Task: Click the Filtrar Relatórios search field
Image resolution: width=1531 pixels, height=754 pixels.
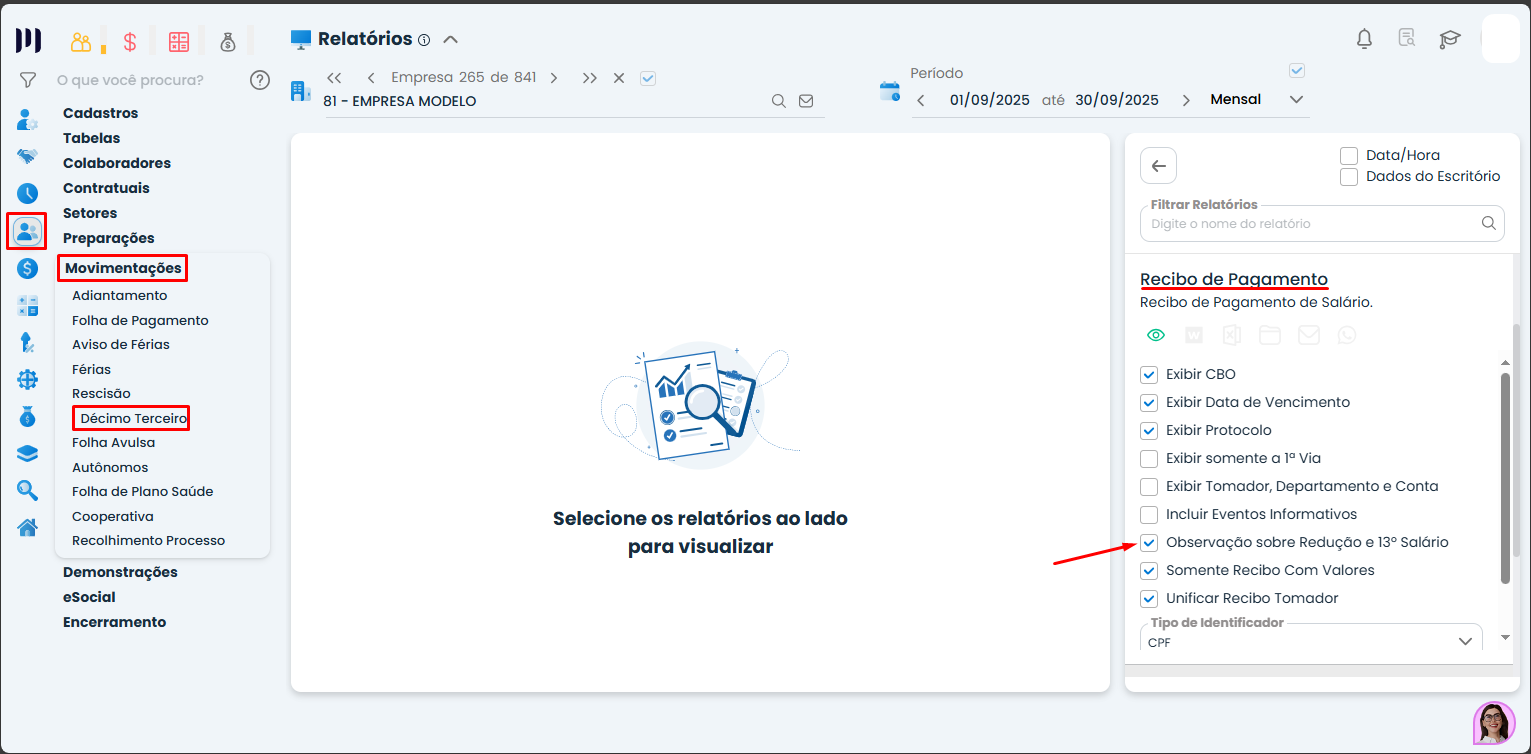Action: [1310, 224]
